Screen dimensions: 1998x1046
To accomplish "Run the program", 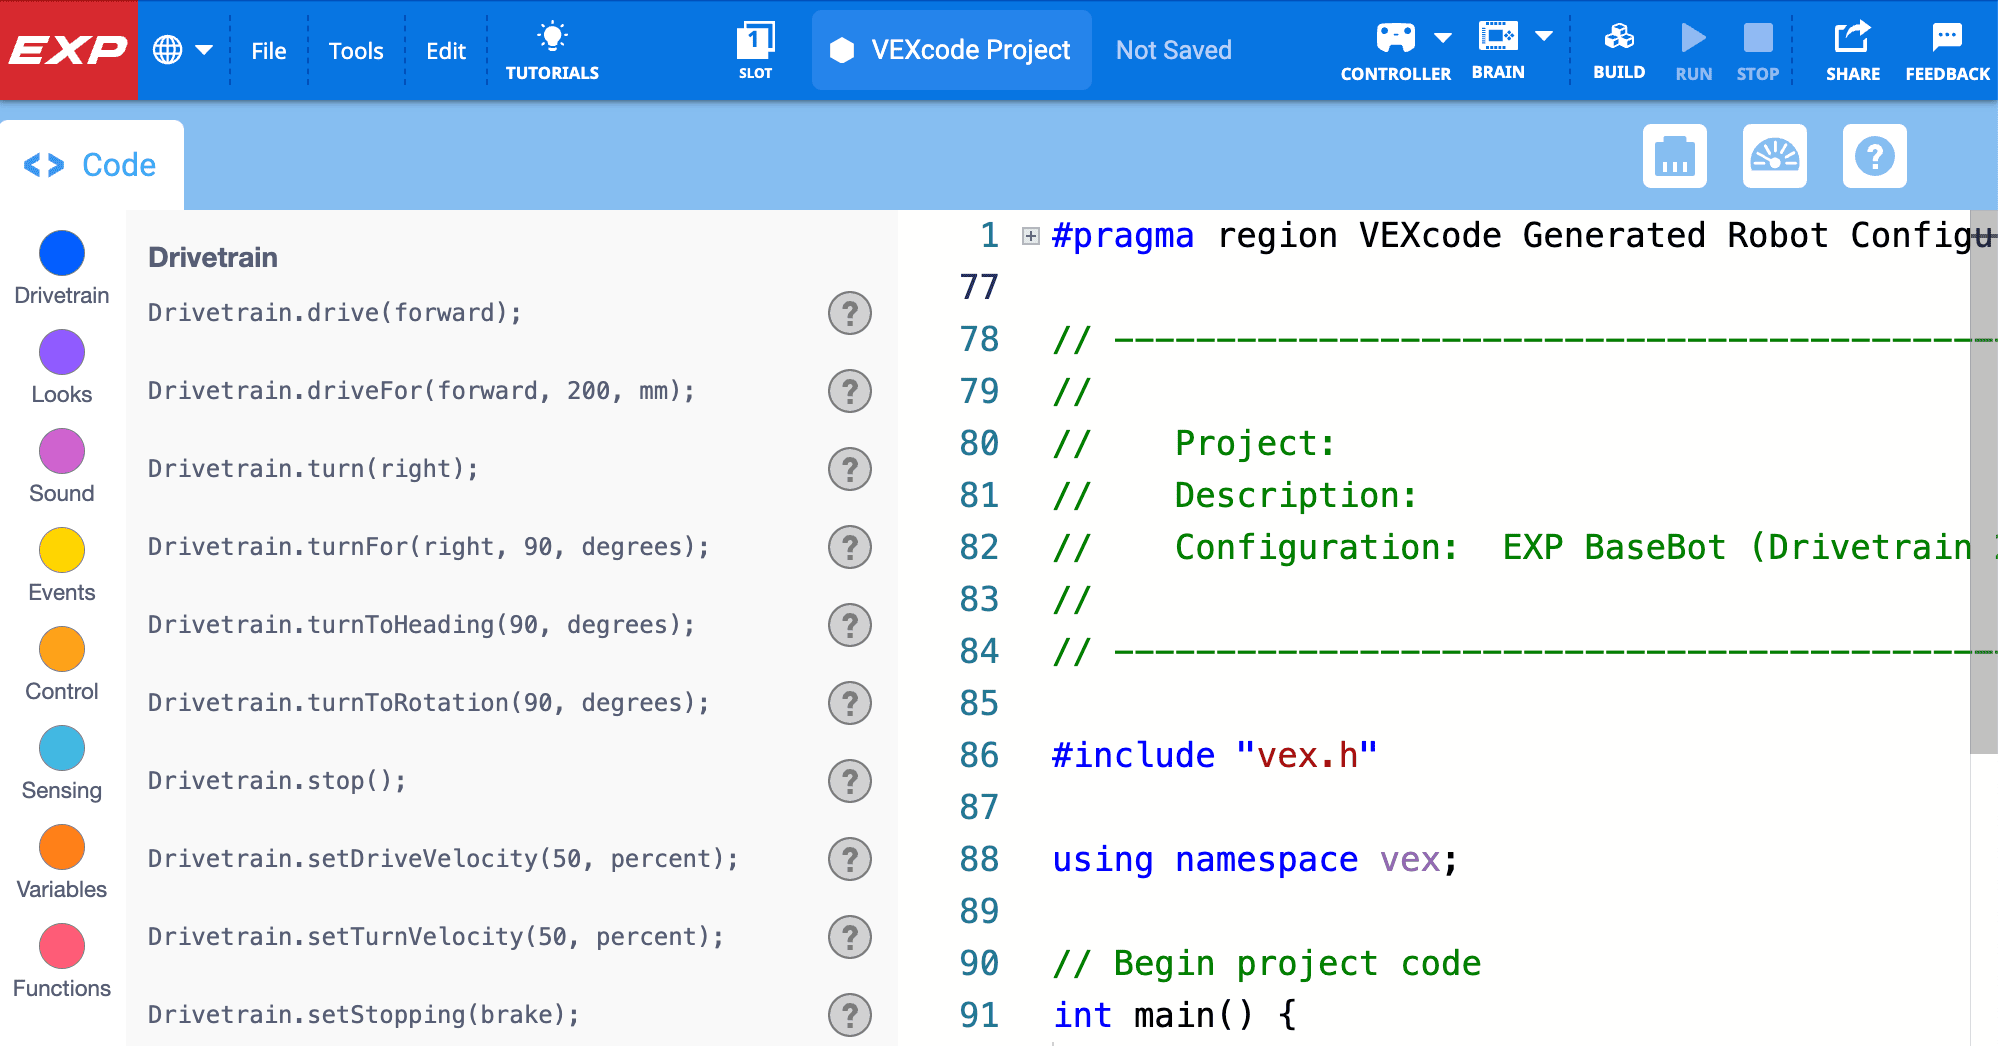I will (x=1693, y=48).
